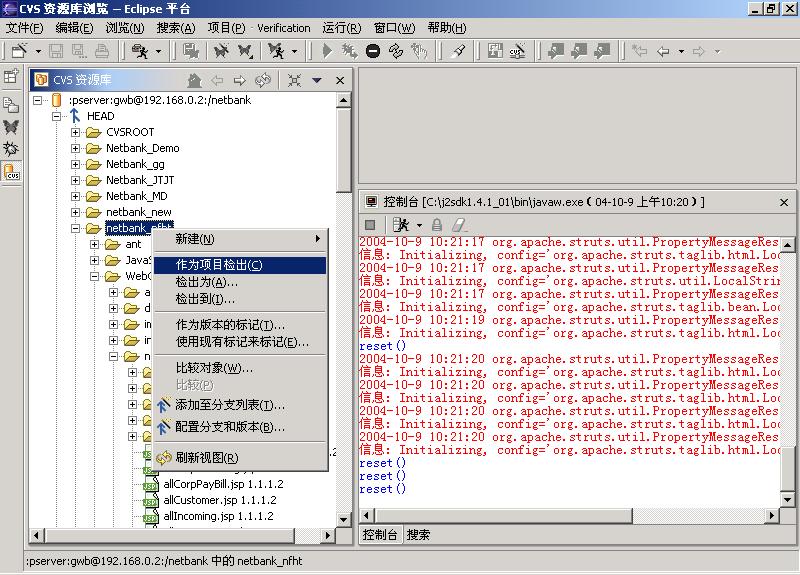
Task: Click the pen search icon in toolbar
Action: pyautogui.click(x=458, y=51)
